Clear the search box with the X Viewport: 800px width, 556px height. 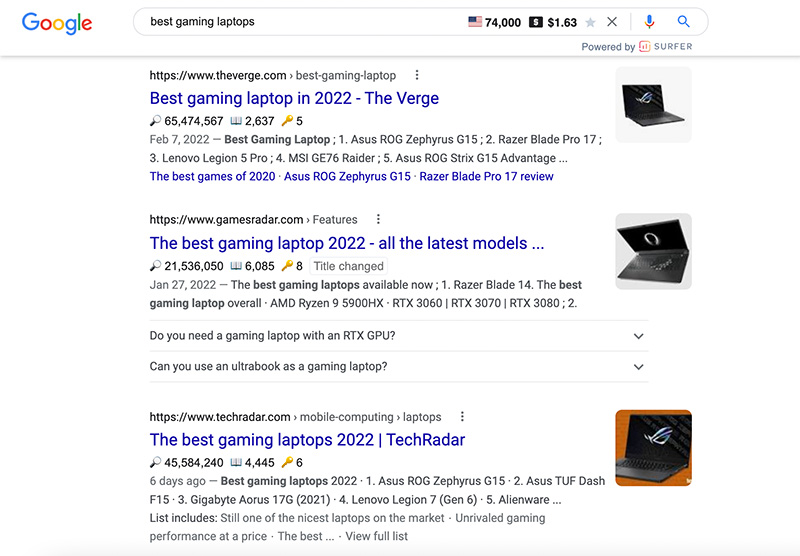612,21
